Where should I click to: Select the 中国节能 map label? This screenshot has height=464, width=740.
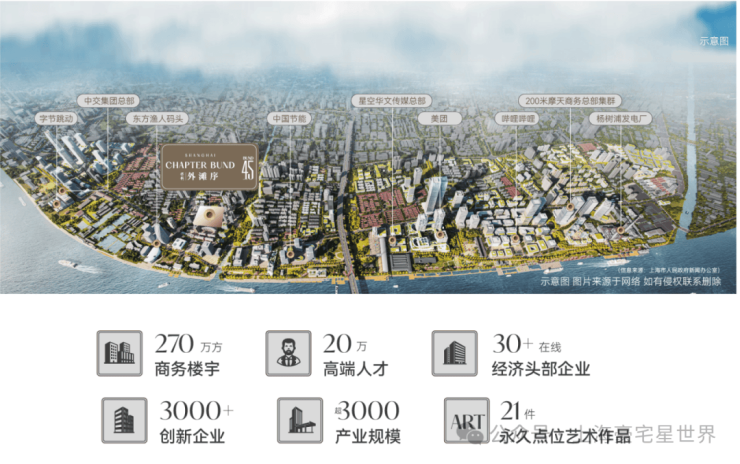pos(289,118)
